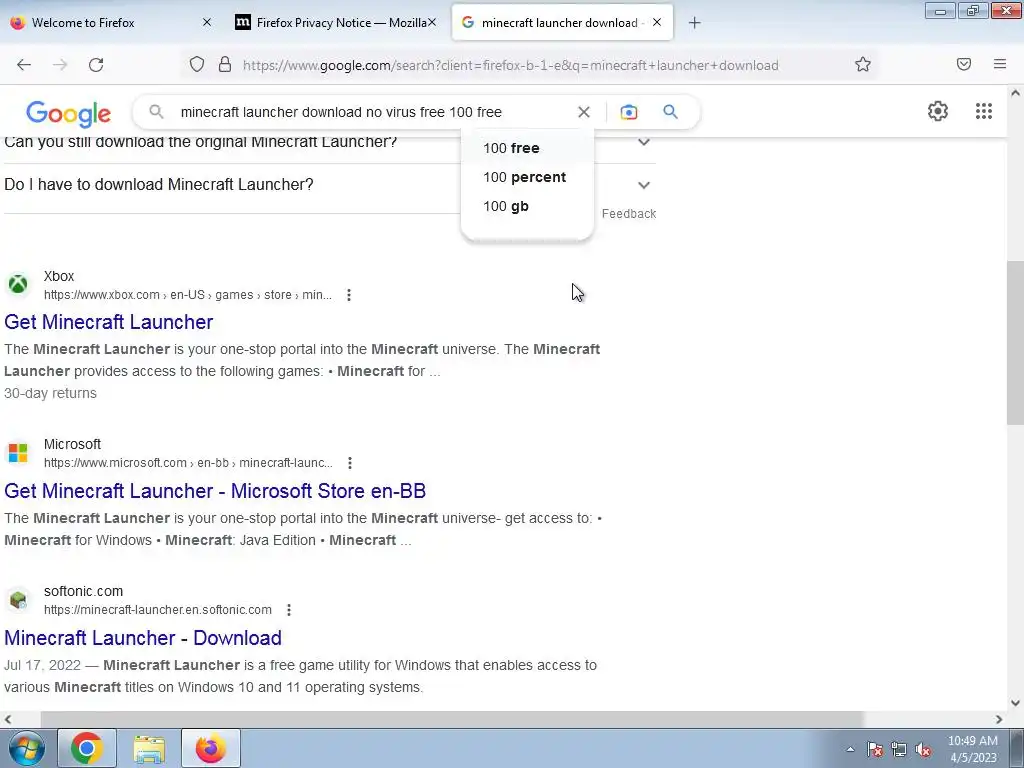This screenshot has height=768, width=1024.
Task: Click the softonic favicon
Action: (18, 600)
